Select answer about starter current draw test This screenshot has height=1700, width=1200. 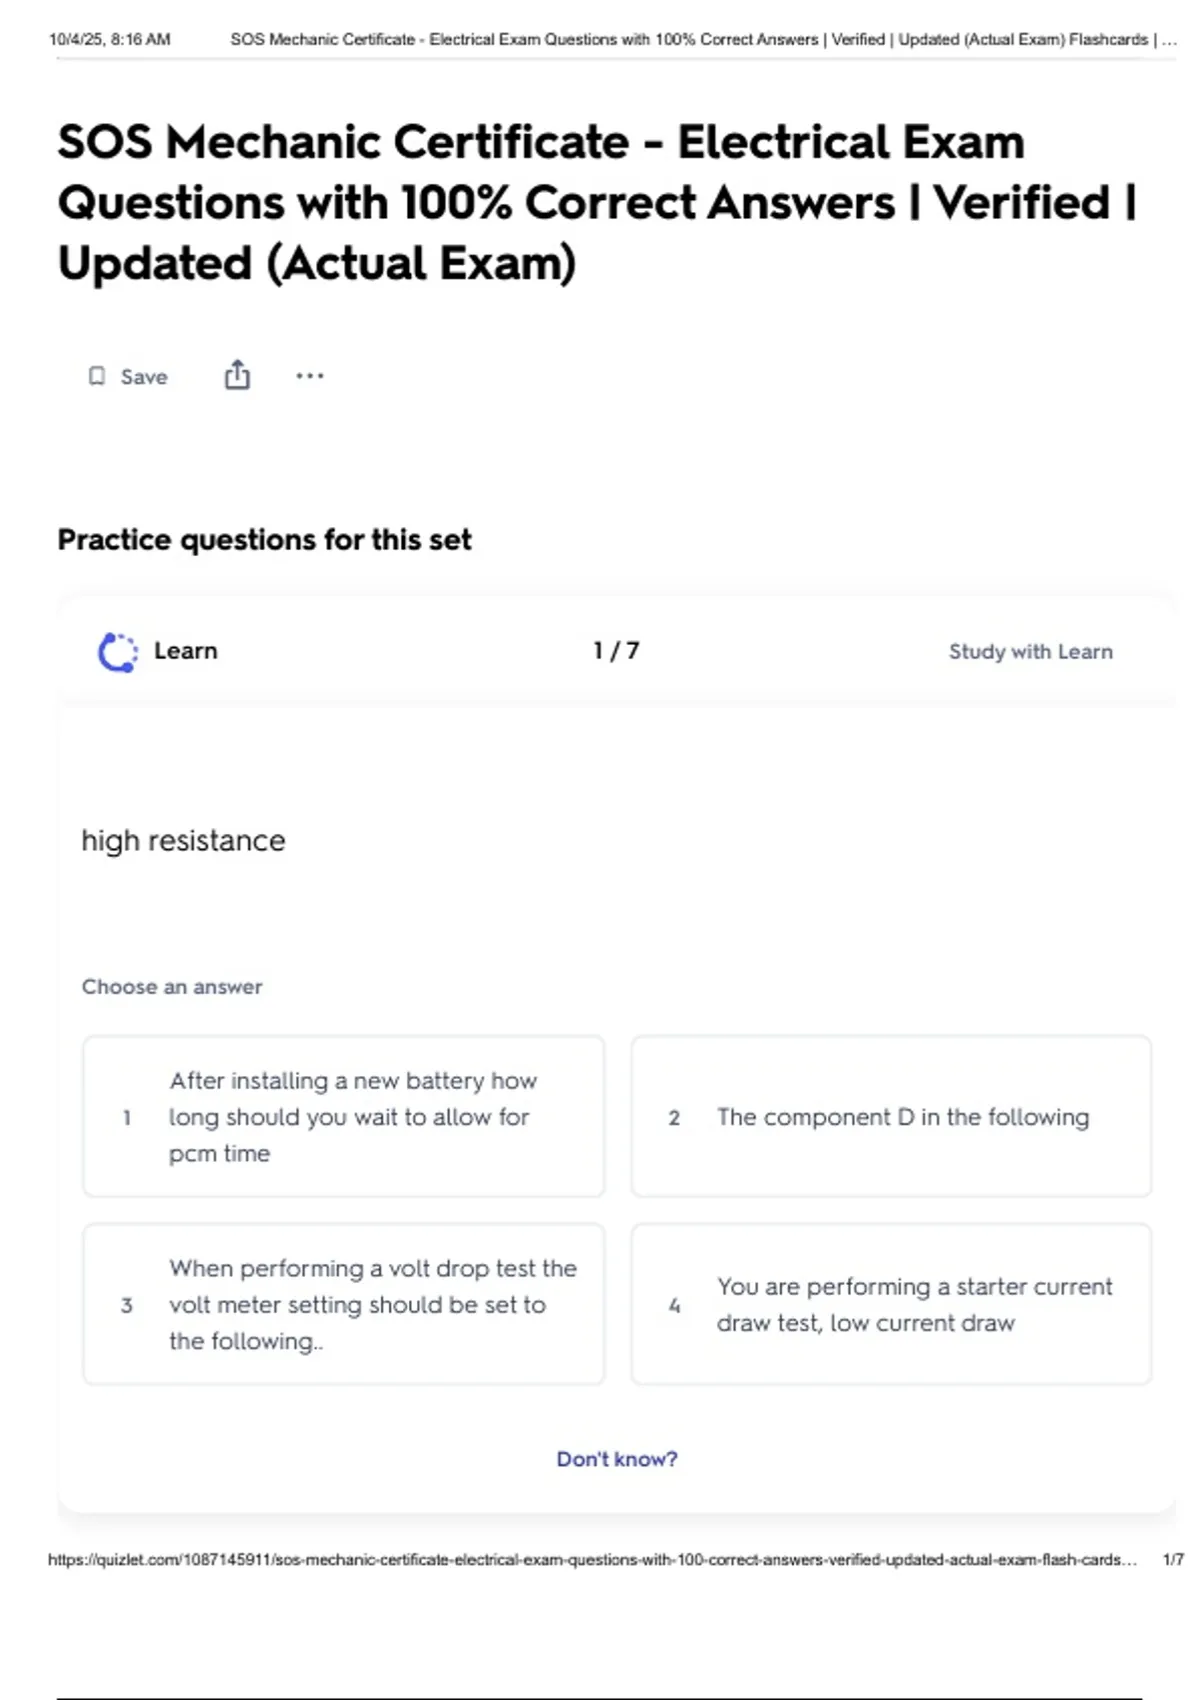click(x=891, y=1304)
